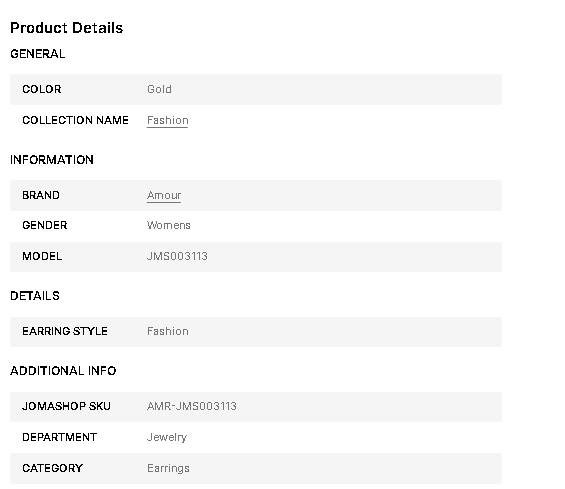
Task: Select the Jewelry department value
Action: click(x=167, y=437)
